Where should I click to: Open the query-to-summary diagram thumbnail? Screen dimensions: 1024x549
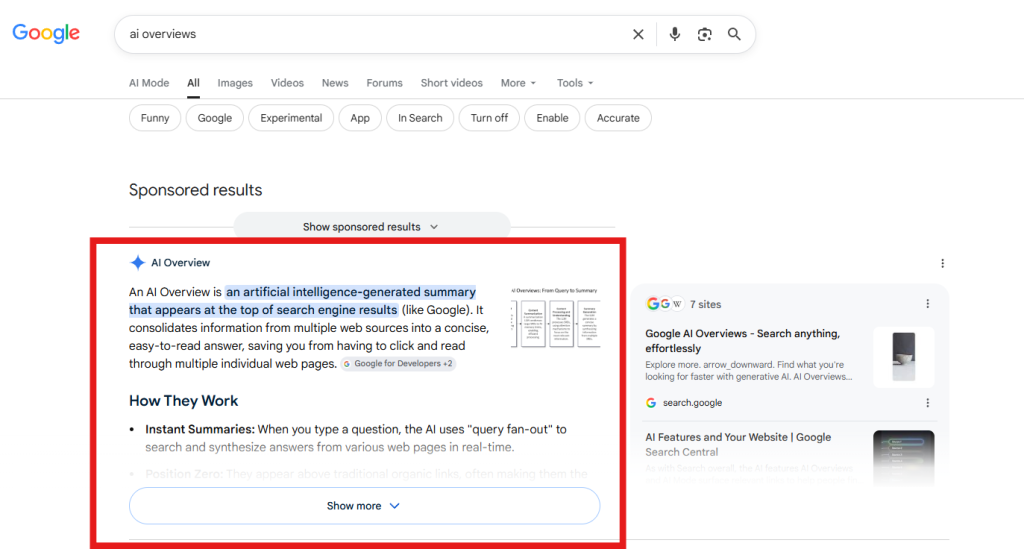[555, 317]
